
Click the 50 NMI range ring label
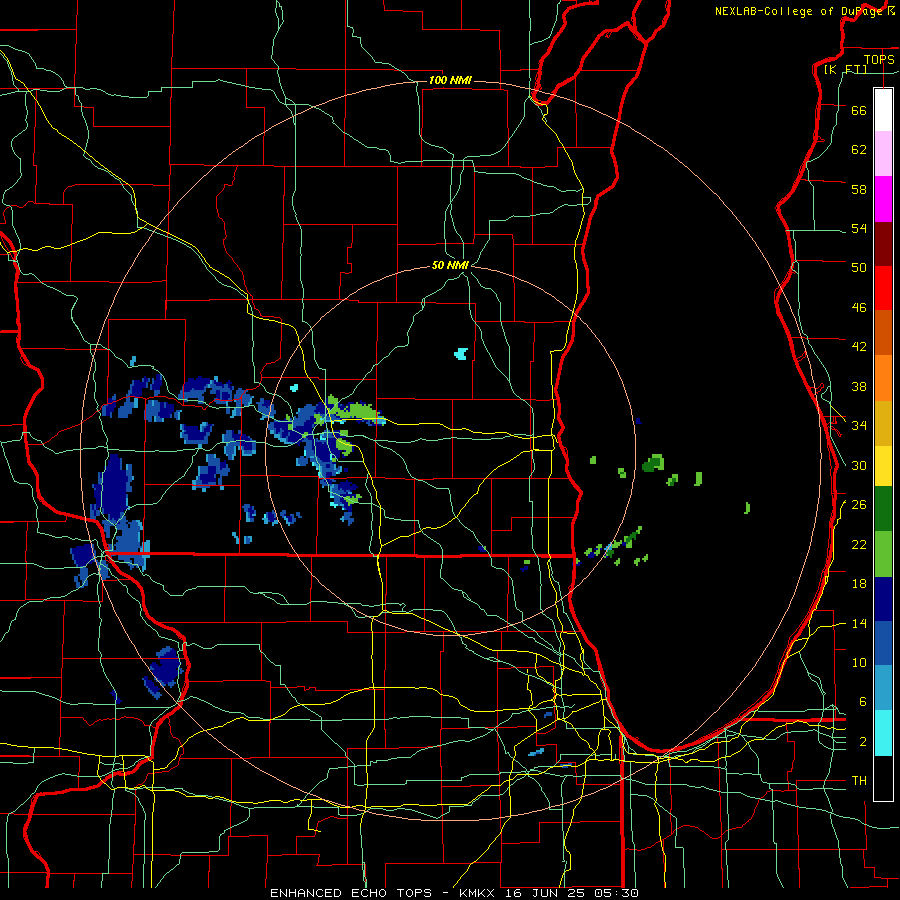point(451,265)
